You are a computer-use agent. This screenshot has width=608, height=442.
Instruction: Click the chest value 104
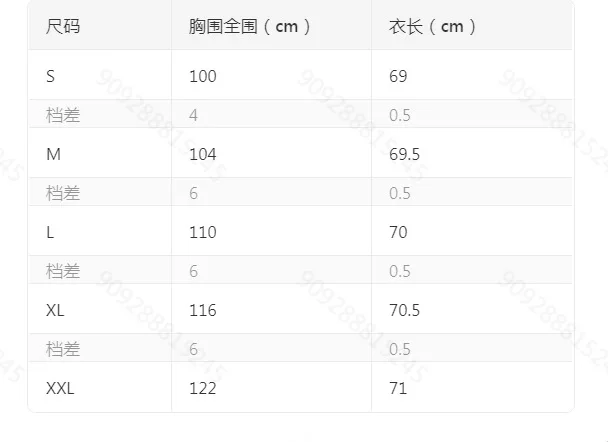202,154
